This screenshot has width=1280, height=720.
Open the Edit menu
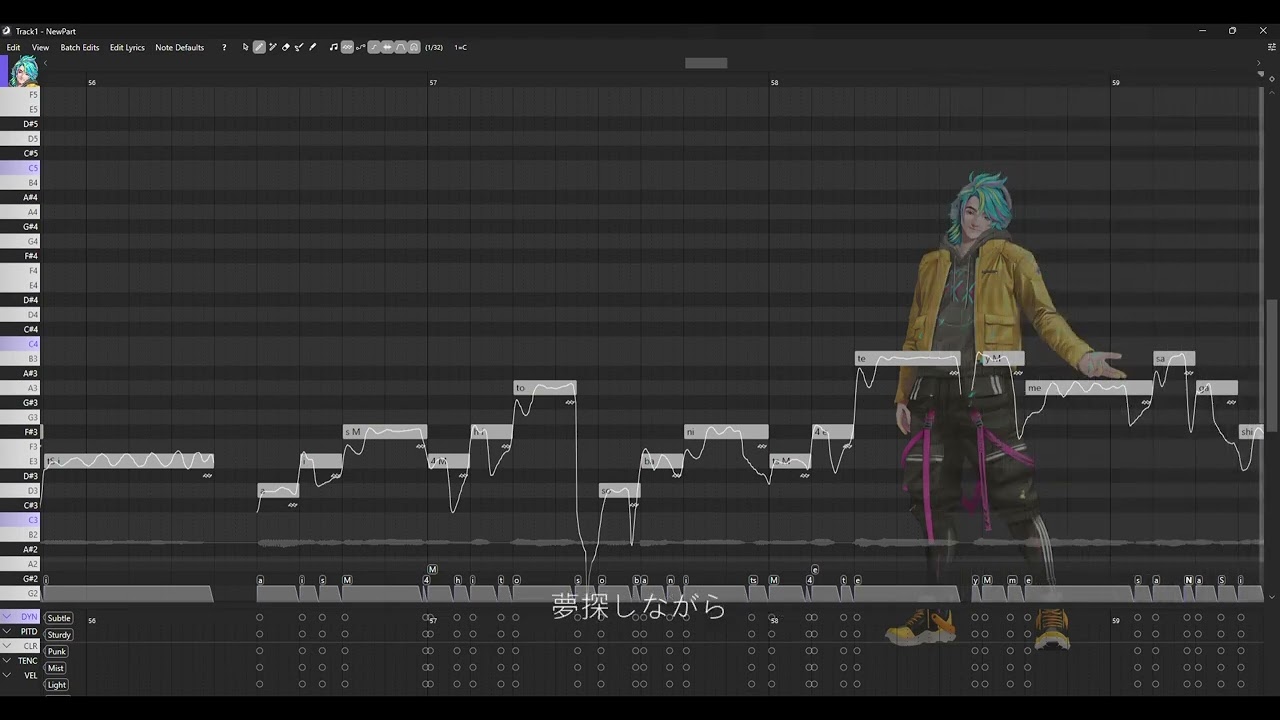(x=13, y=47)
